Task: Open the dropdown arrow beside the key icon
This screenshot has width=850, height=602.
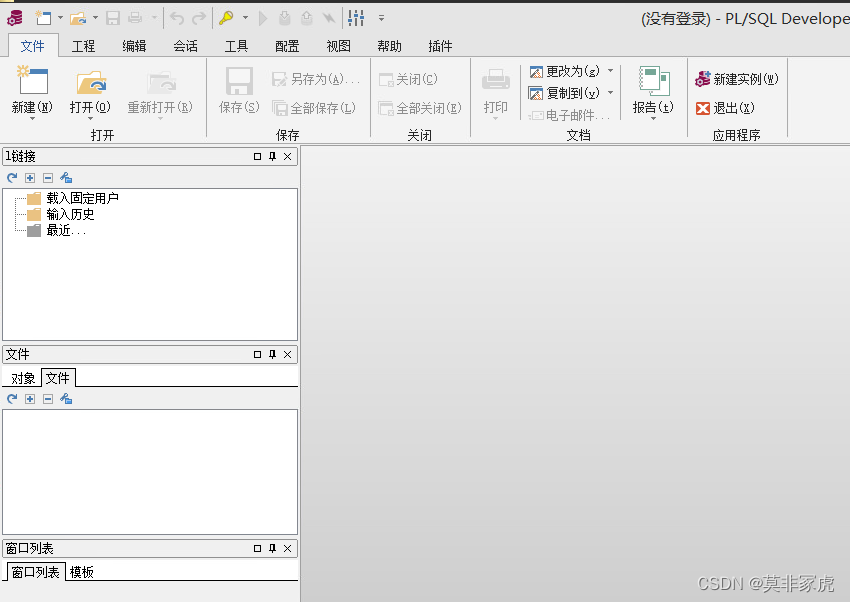Action: pyautogui.click(x=246, y=18)
